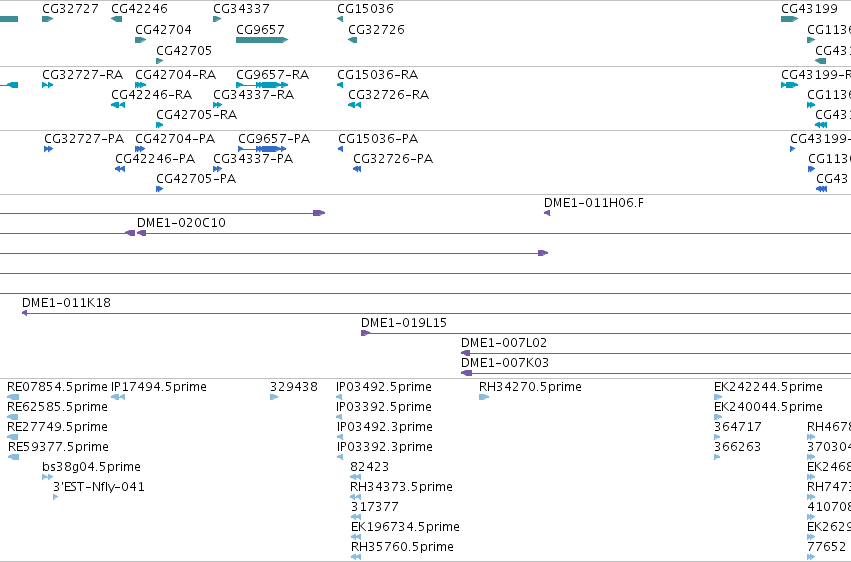851x562 pixels.
Task: Open the CG32726-RA transcript label
Action: pyautogui.click(x=388, y=95)
